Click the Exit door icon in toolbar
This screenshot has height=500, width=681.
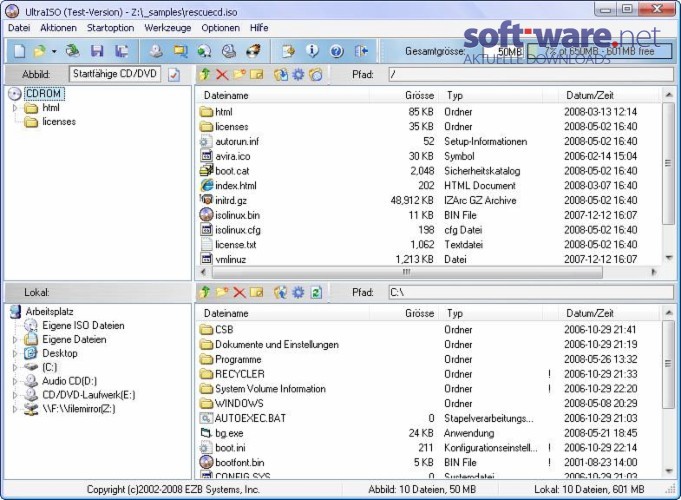click(361, 51)
